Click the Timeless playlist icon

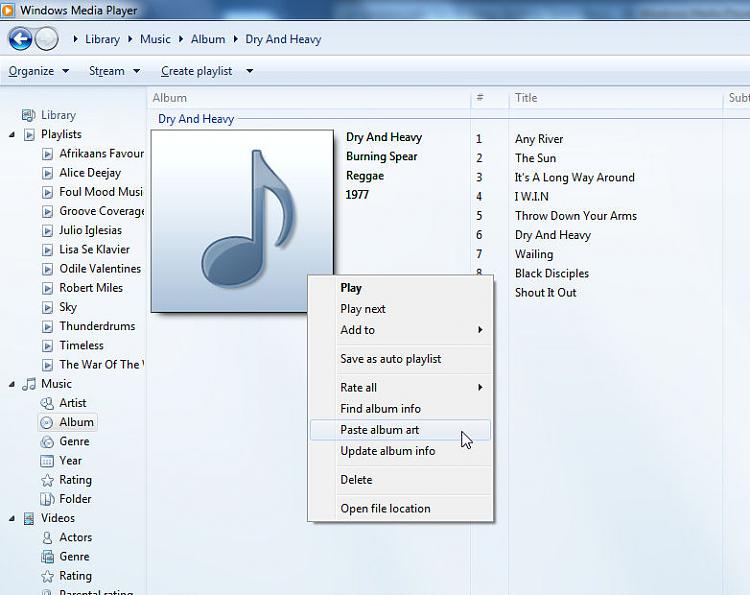click(47, 346)
